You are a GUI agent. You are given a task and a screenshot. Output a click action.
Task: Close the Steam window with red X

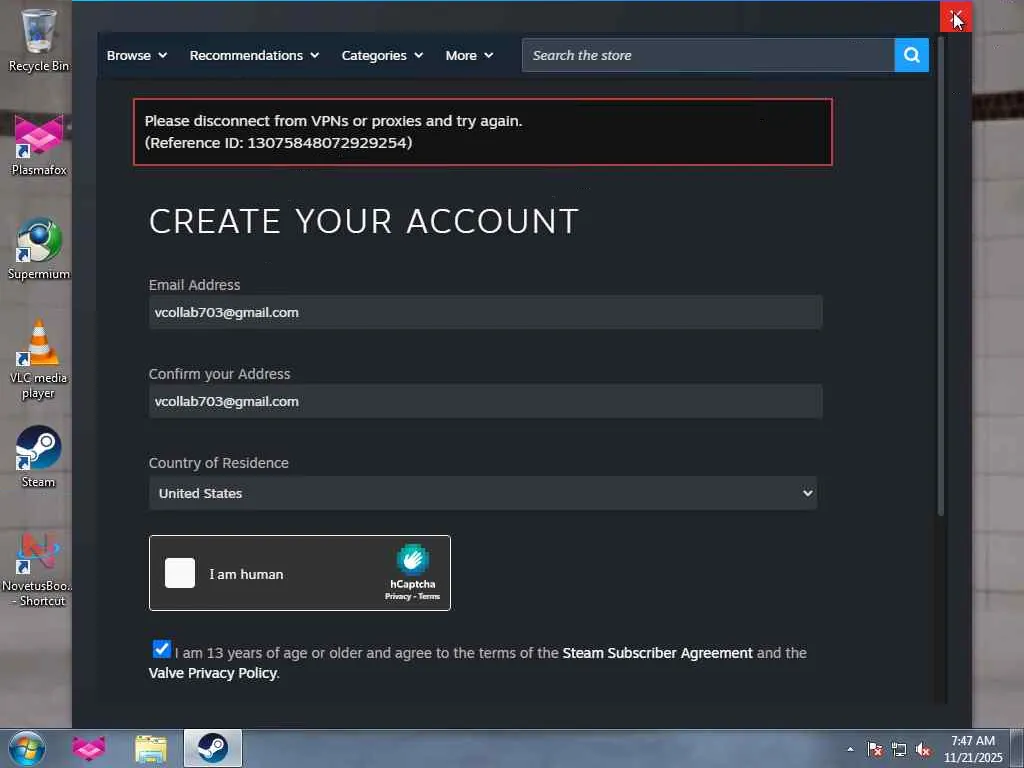(955, 16)
